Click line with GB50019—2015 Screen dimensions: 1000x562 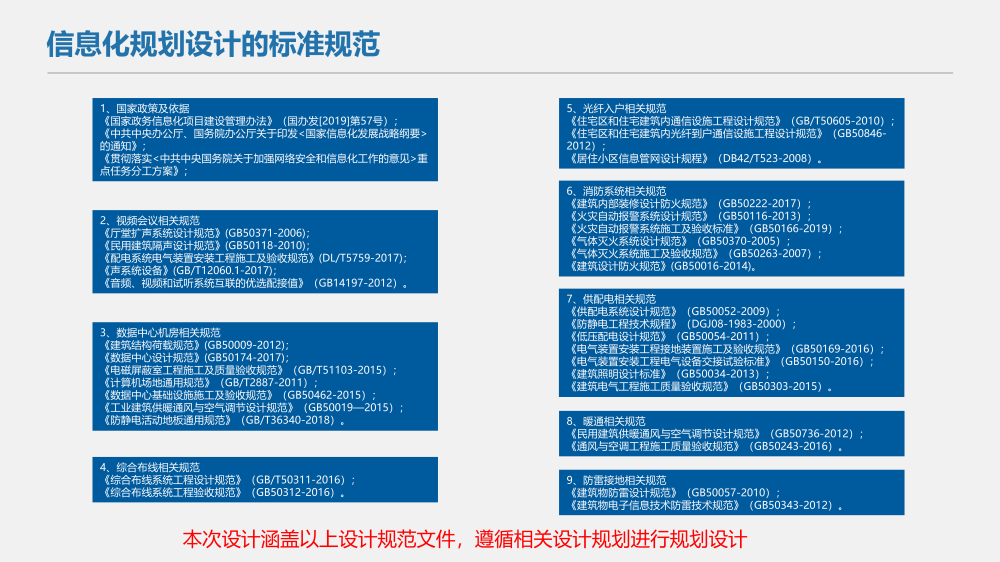(x=253, y=408)
